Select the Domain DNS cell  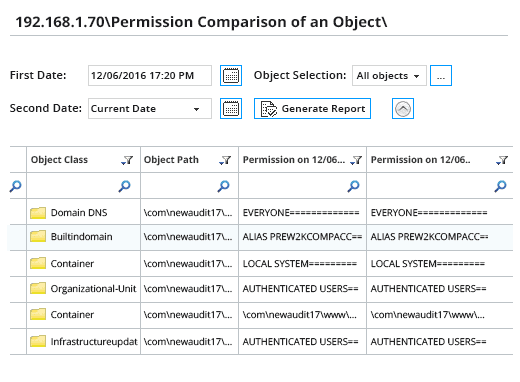pyautogui.click(x=83, y=212)
